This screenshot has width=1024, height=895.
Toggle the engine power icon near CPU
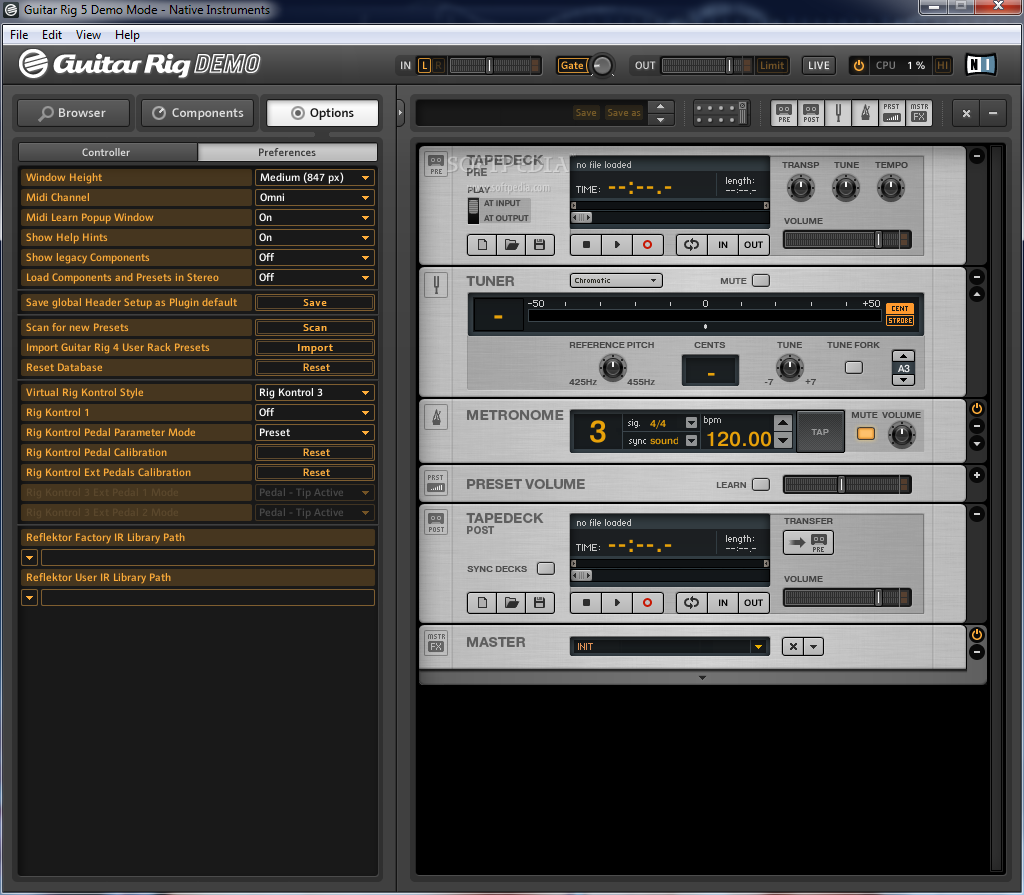click(x=858, y=65)
